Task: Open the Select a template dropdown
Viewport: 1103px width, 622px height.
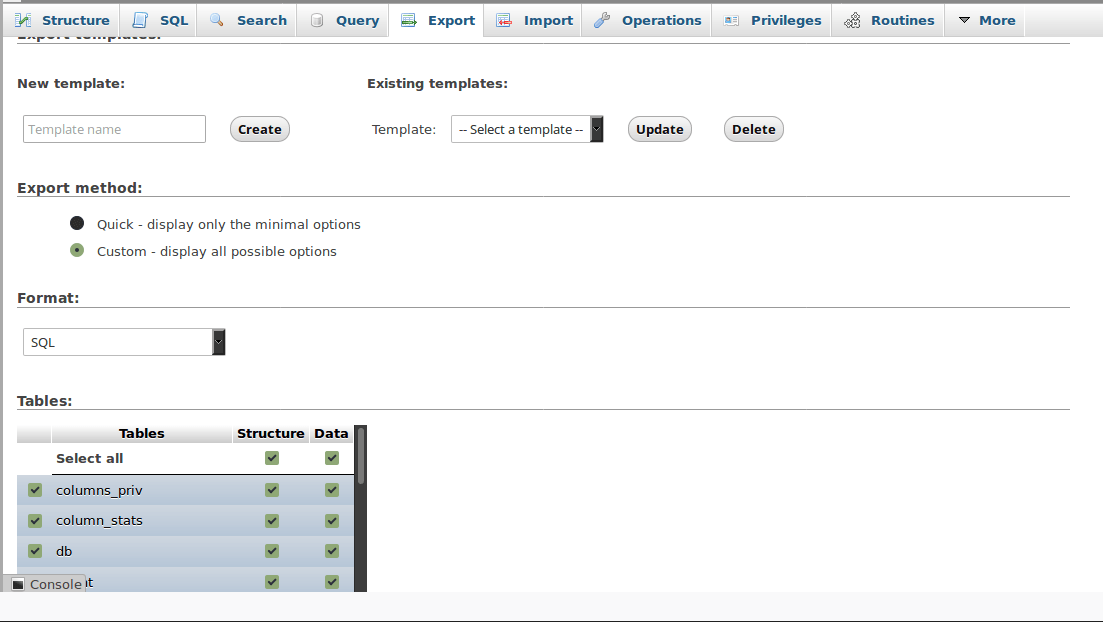Action: point(527,129)
